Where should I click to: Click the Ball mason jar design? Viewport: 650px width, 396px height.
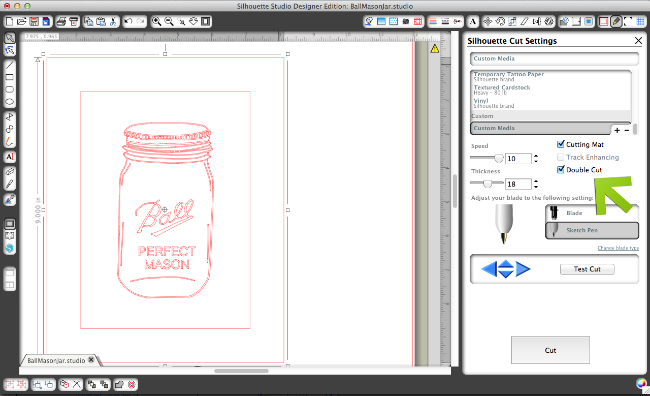click(x=166, y=210)
